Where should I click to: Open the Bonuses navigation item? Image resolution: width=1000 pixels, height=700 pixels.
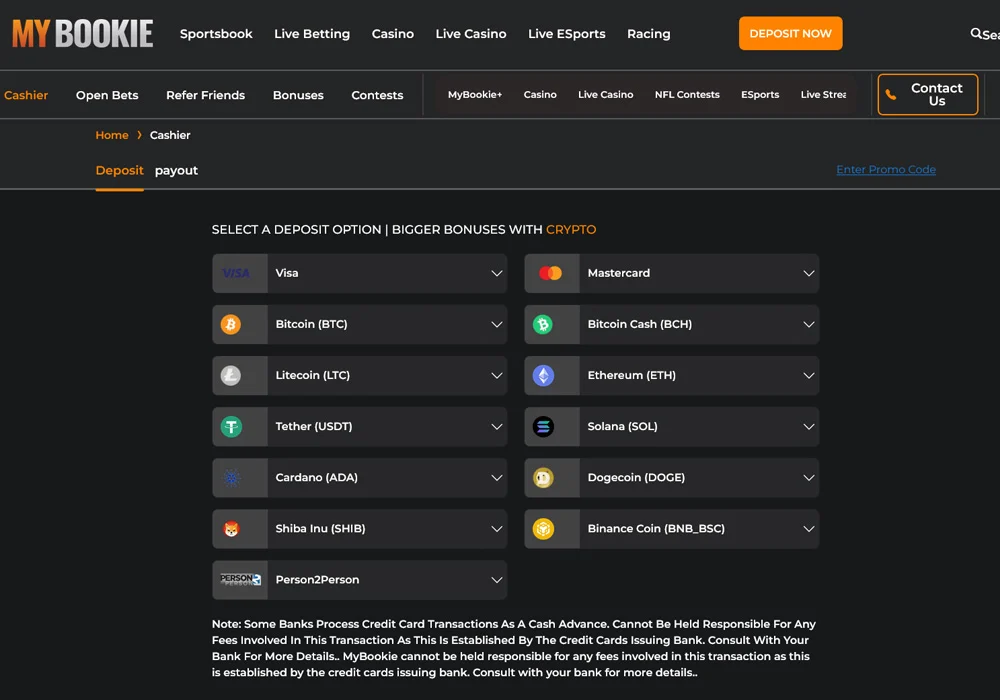pyautogui.click(x=298, y=95)
